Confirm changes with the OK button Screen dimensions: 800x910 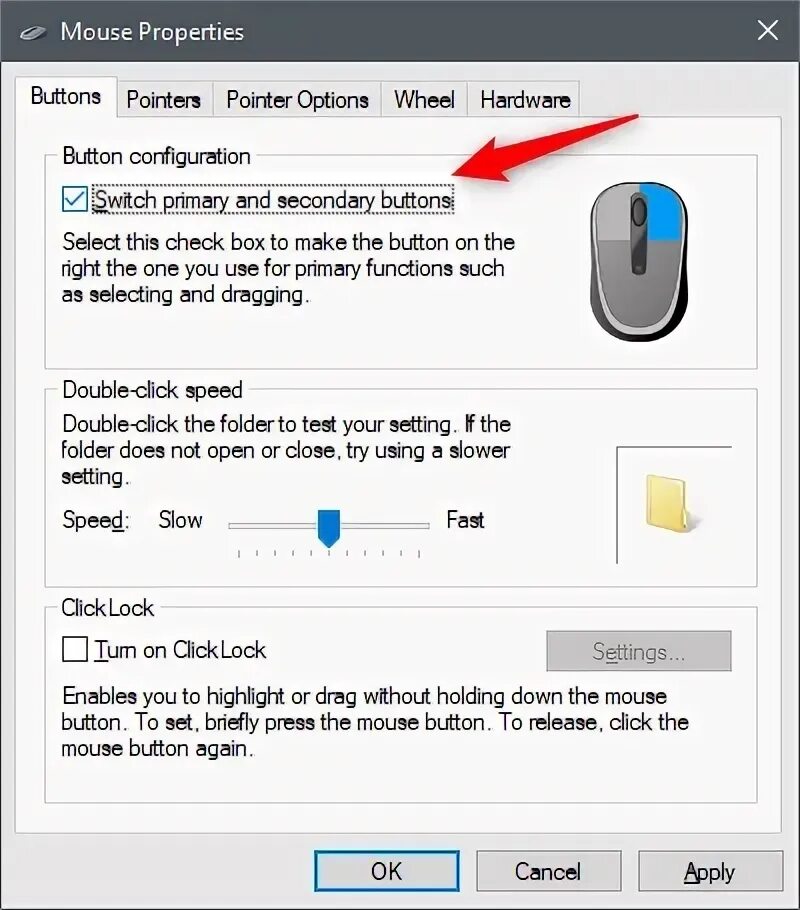(387, 871)
